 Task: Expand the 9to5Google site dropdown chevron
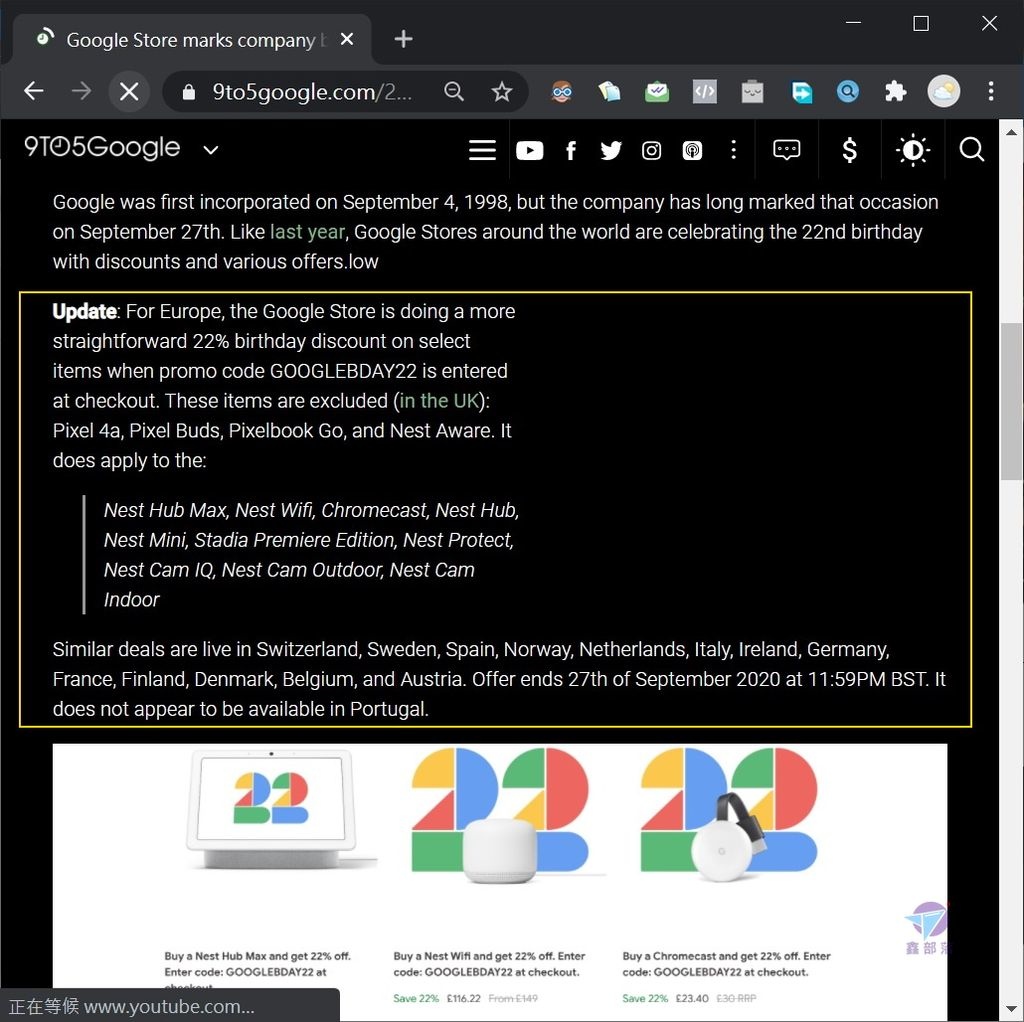coord(210,150)
